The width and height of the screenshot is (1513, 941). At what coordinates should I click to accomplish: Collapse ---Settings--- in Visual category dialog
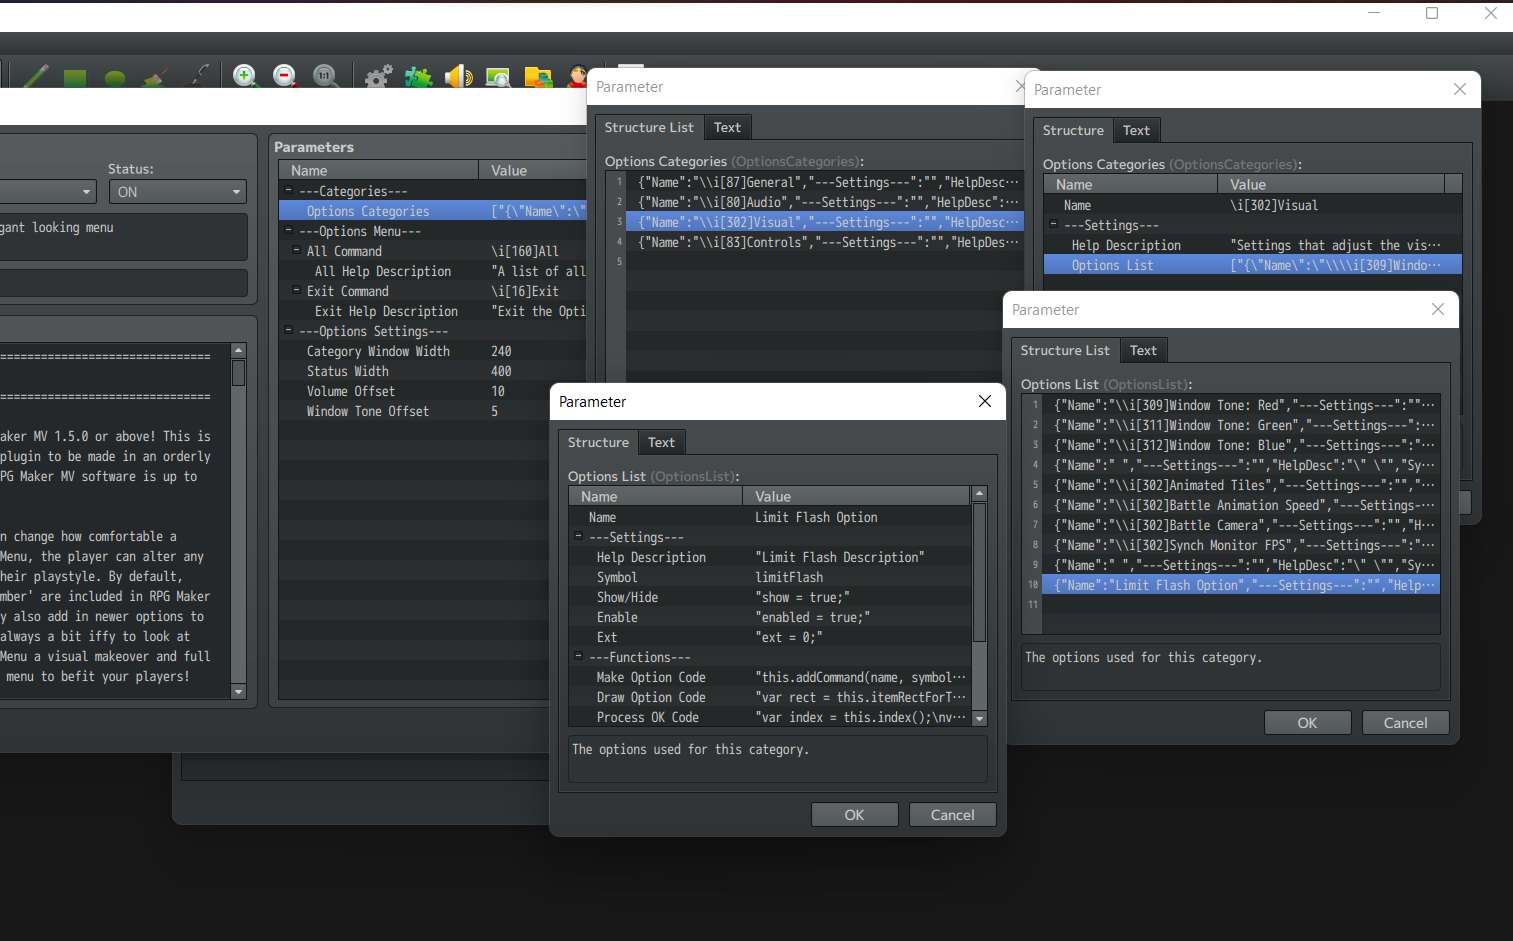[1053, 224]
